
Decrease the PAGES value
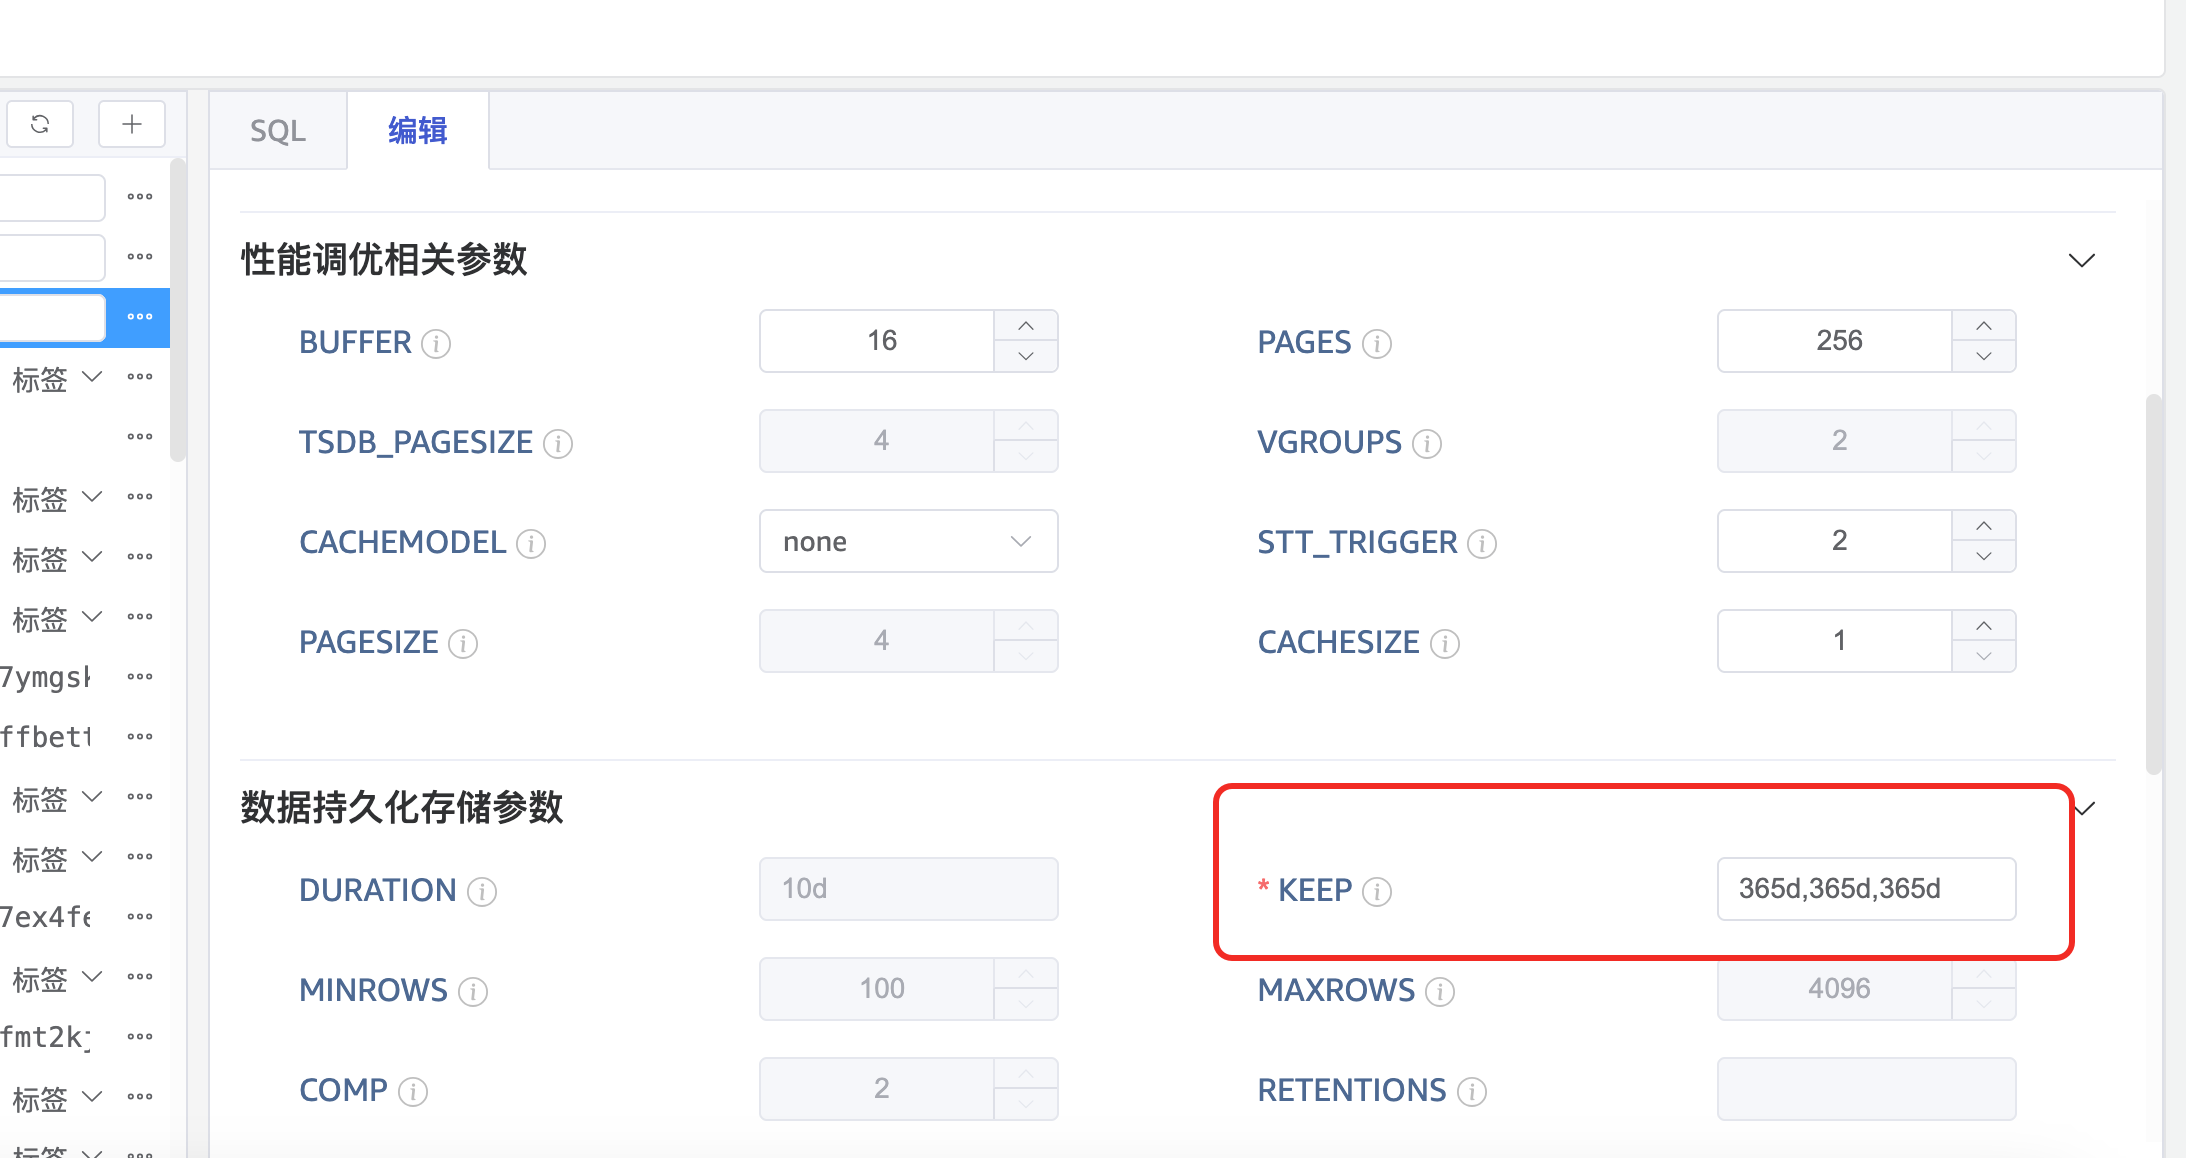tap(1983, 356)
